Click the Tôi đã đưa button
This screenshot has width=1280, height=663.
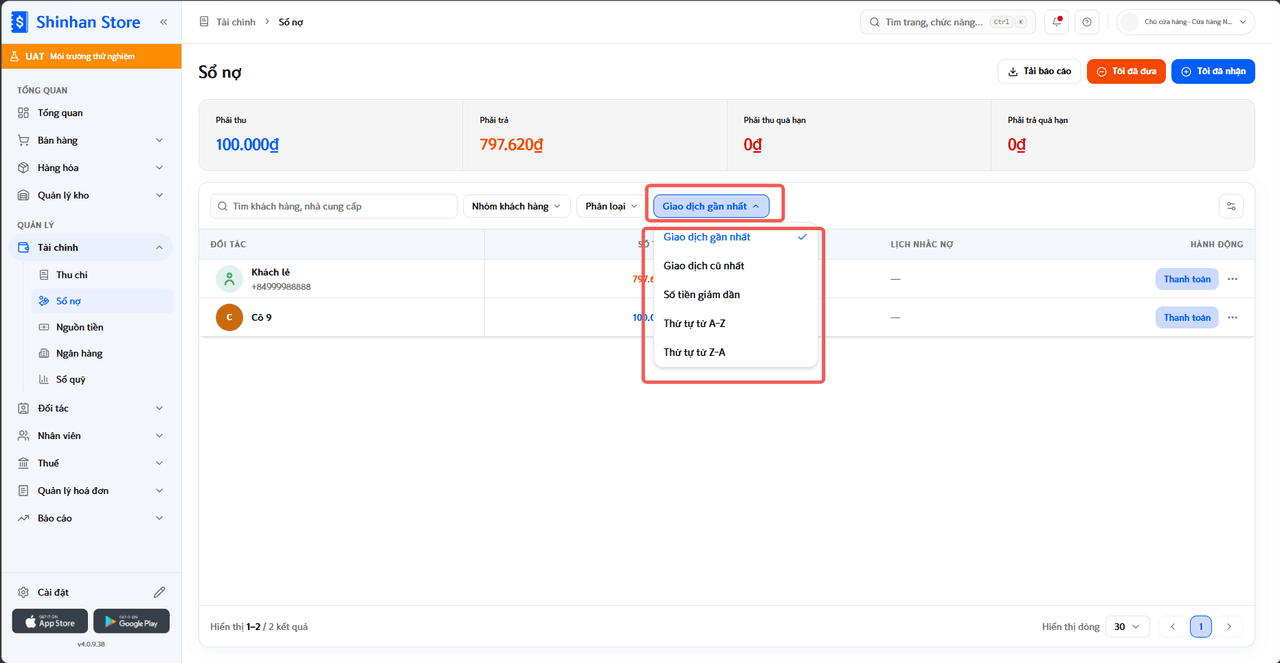[x=1126, y=71]
